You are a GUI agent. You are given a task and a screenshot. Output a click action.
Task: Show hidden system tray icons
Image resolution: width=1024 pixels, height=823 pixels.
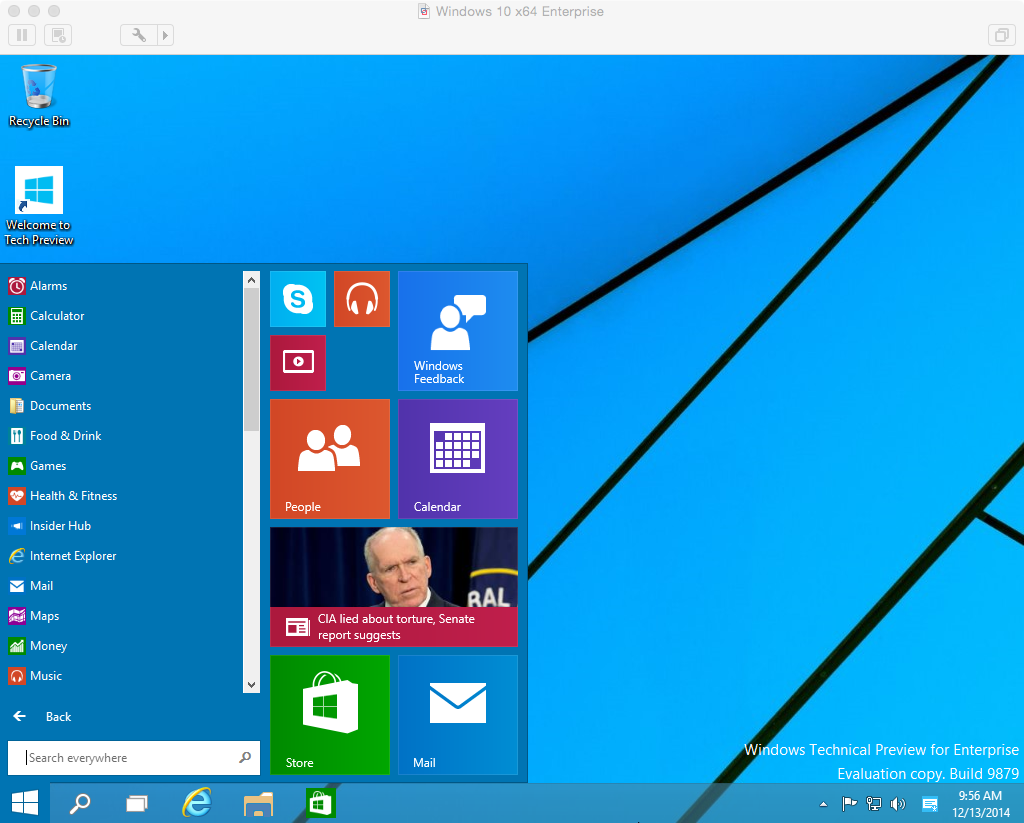click(x=824, y=804)
